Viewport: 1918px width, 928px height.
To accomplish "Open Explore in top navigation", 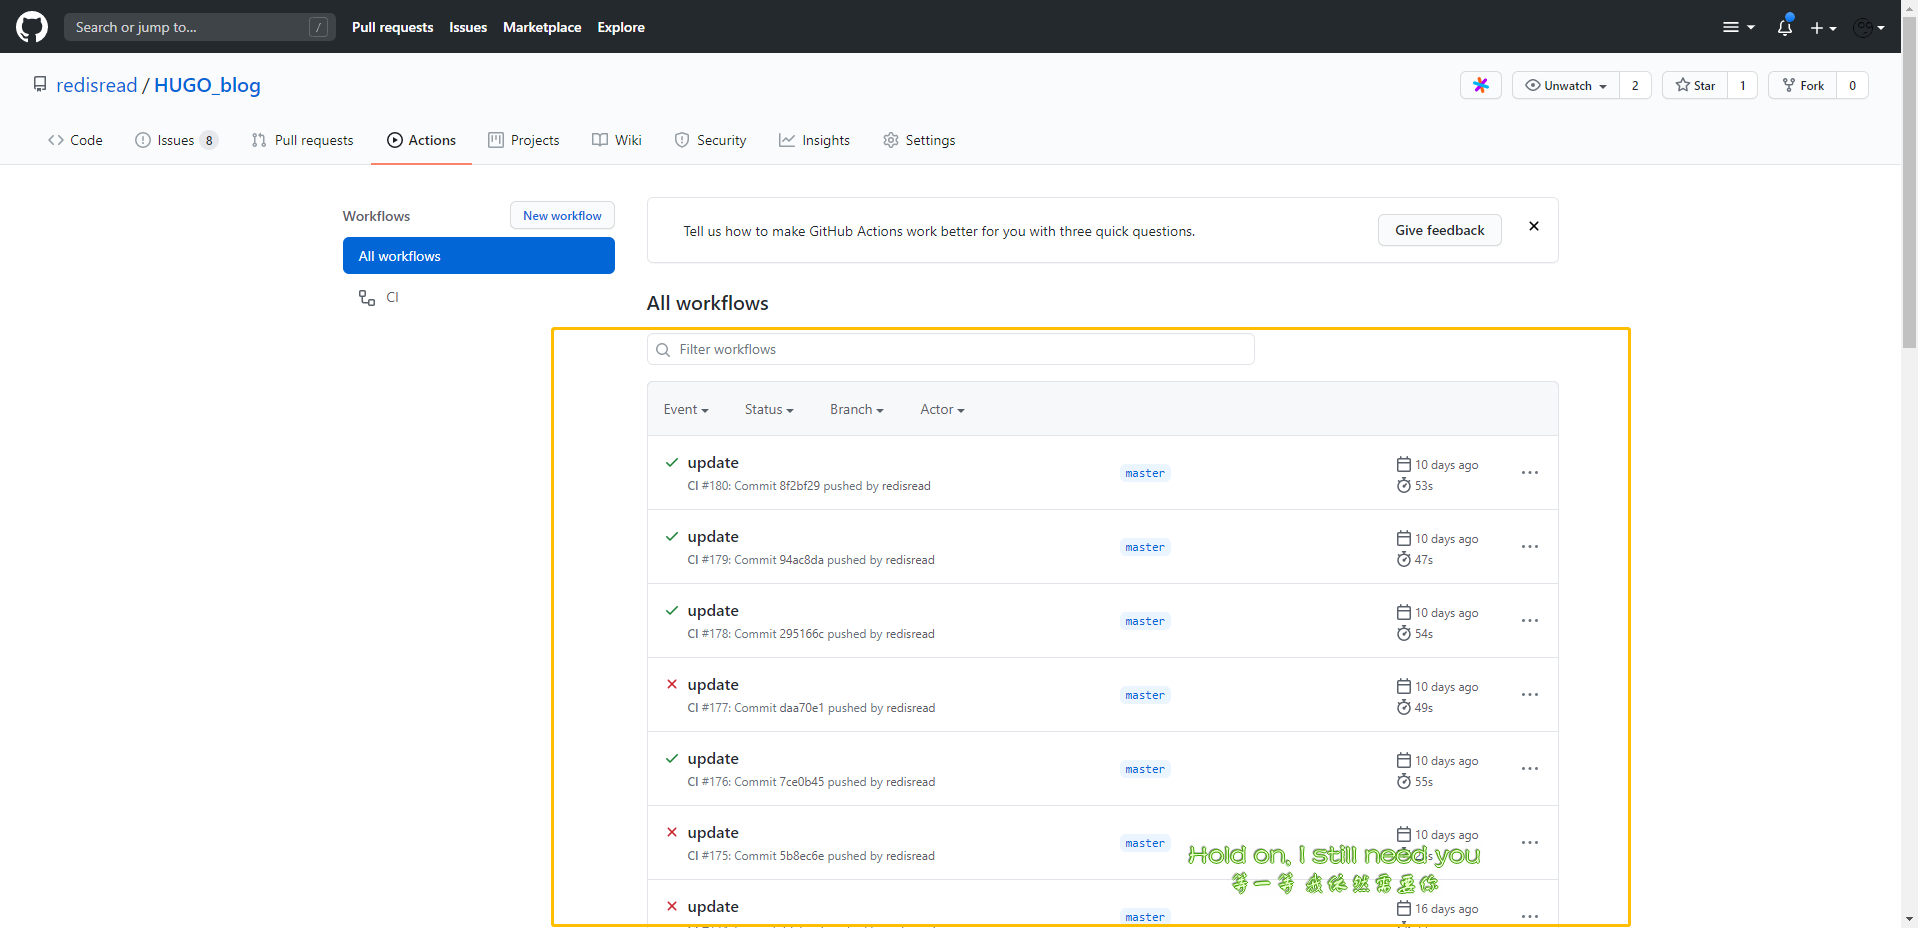I will pyautogui.click(x=621, y=27).
